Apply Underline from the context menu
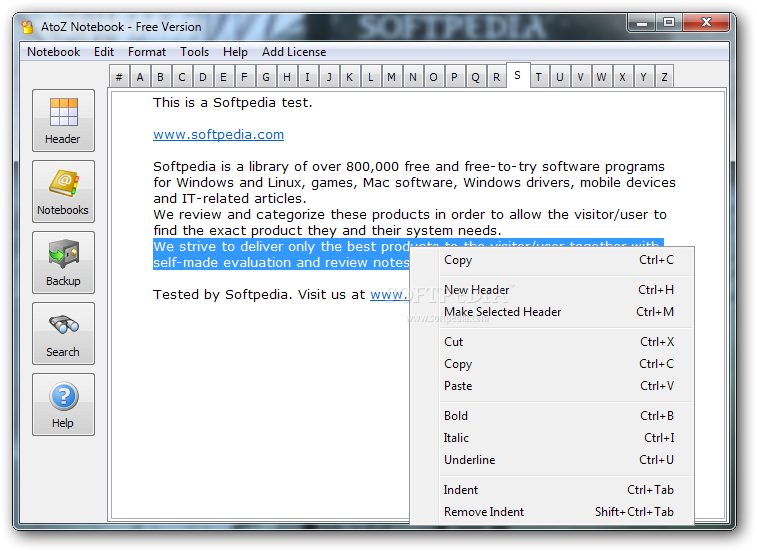The width and height of the screenshot is (757, 551). 552,460
